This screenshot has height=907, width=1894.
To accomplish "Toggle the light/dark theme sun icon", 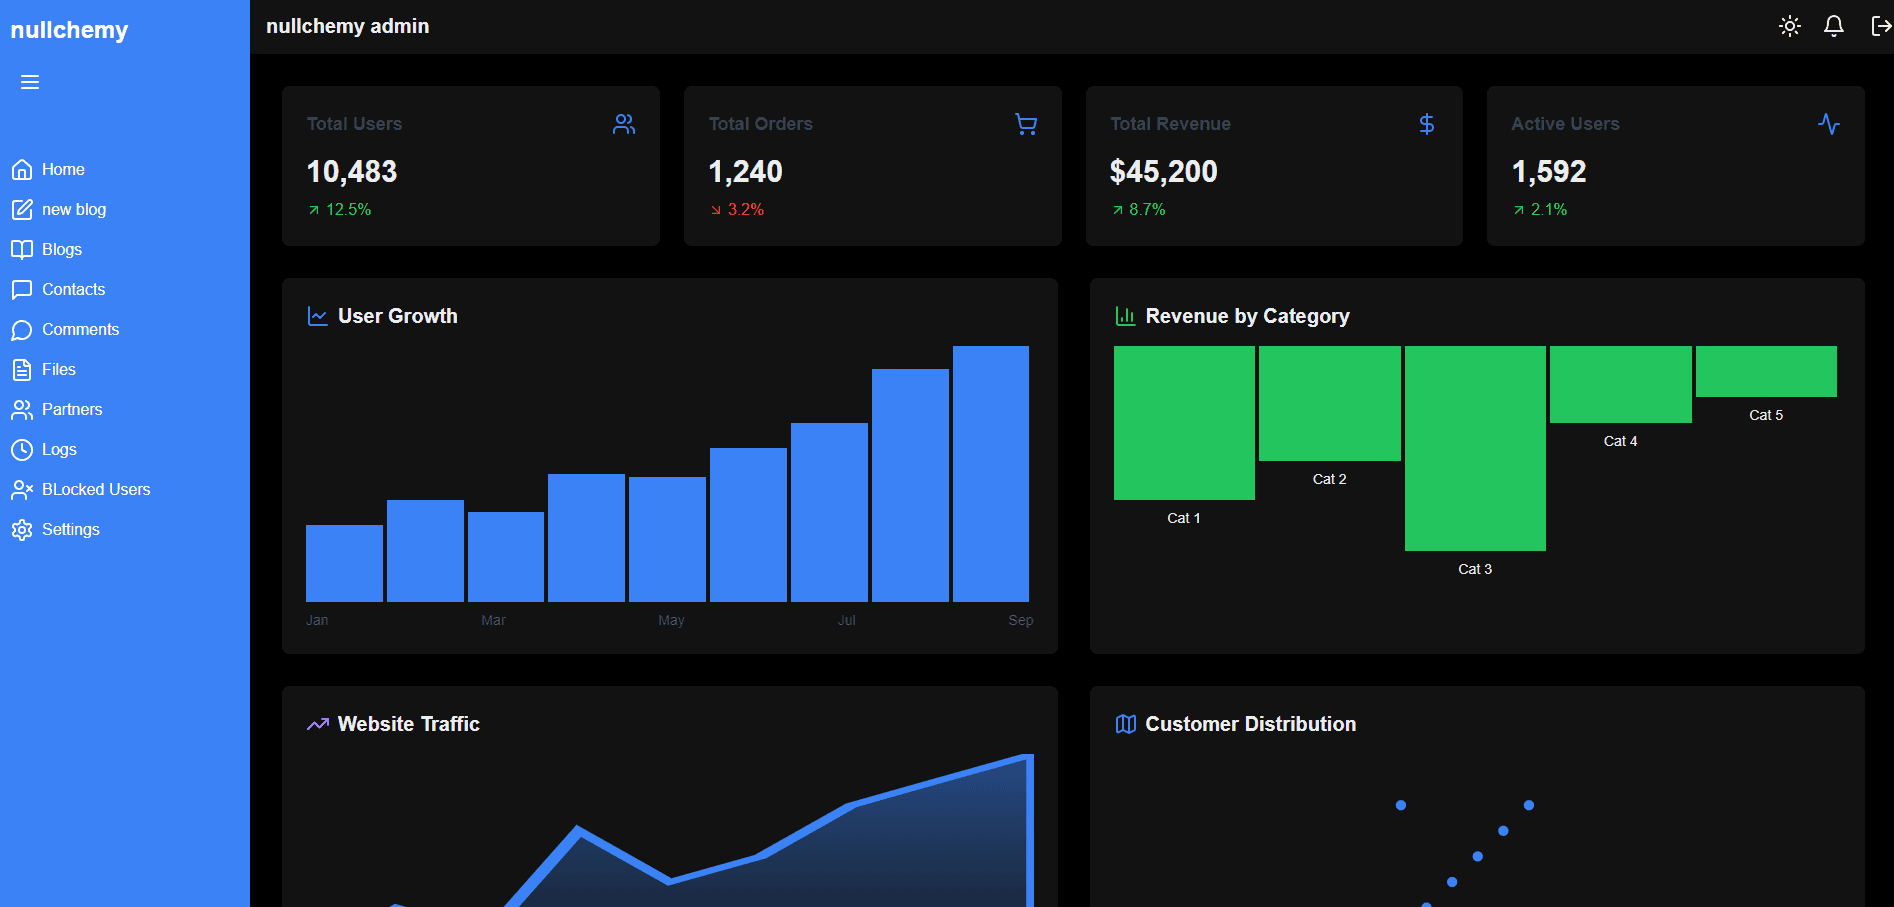I will (1789, 26).
